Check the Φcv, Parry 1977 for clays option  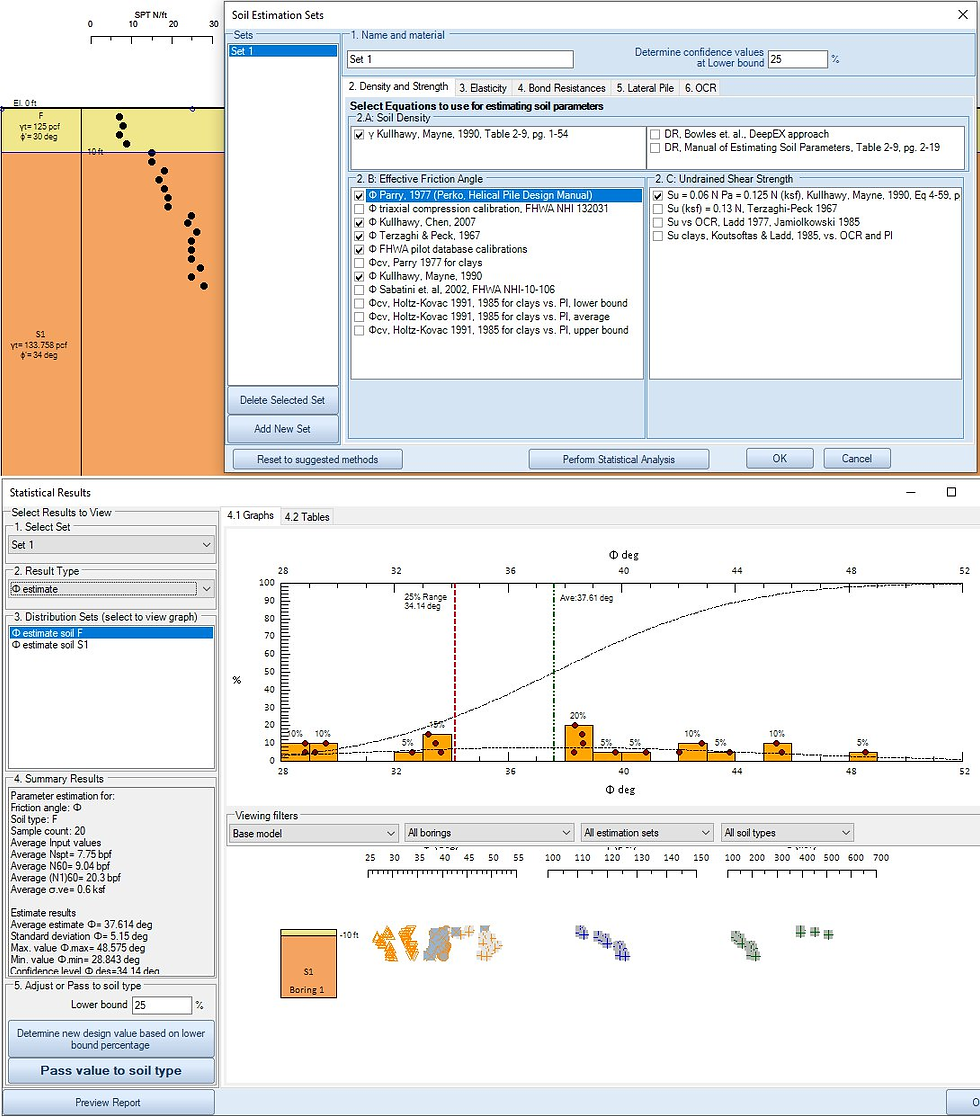pos(358,262)
